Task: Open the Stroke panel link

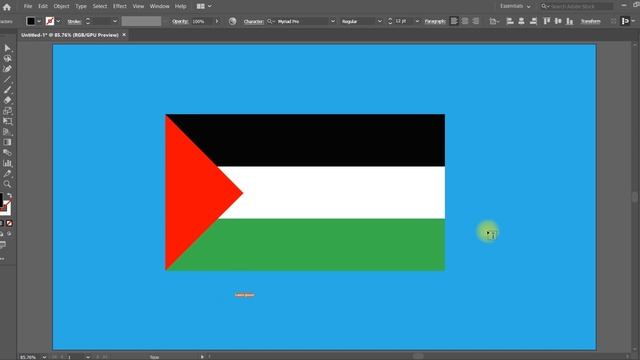Action: click(x=74, y=21)
